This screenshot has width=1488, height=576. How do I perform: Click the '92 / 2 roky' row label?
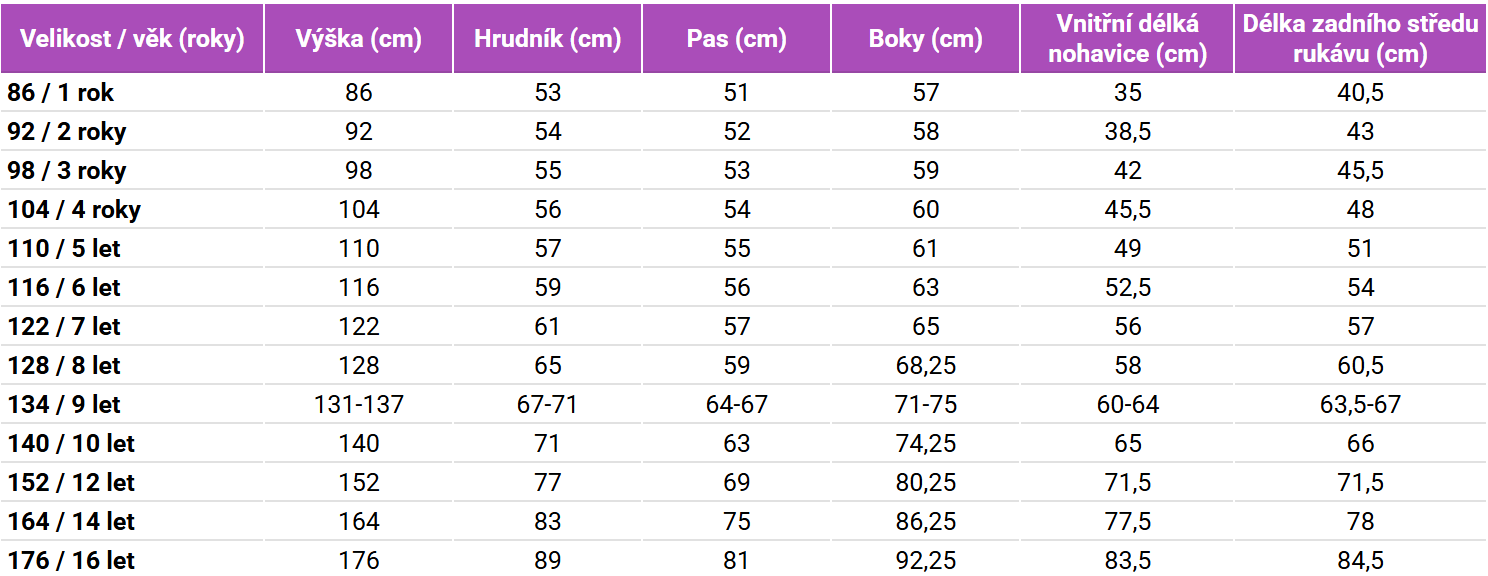(67, 132)
